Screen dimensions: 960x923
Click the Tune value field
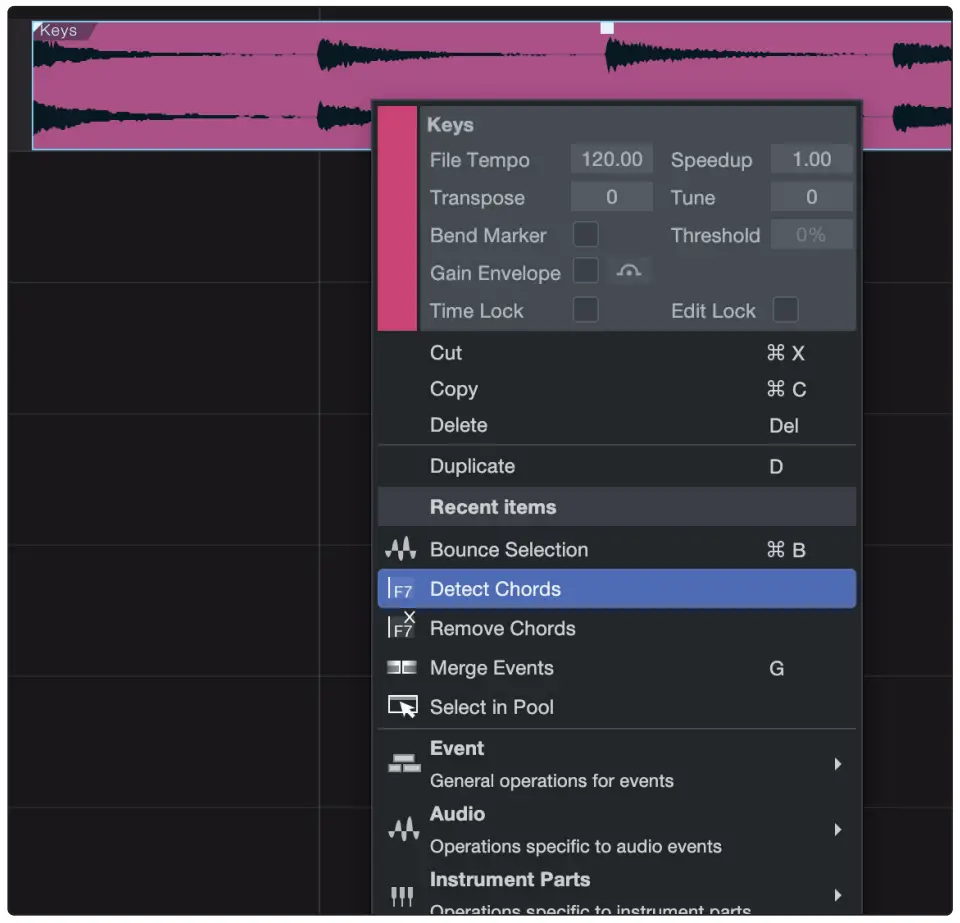811,197
